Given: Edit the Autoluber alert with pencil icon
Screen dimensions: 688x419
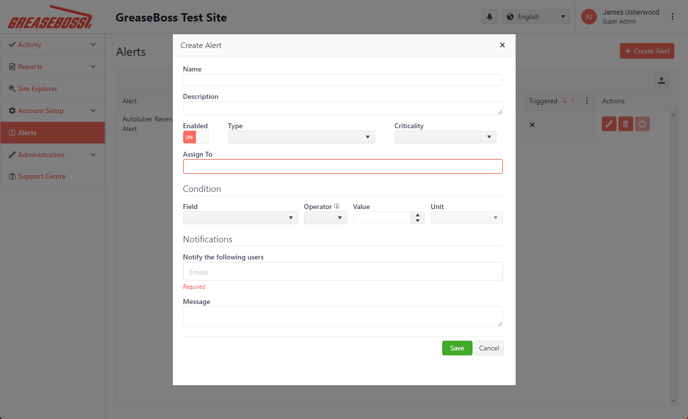Looking at the screenshot, I should [x=609, y=124].
